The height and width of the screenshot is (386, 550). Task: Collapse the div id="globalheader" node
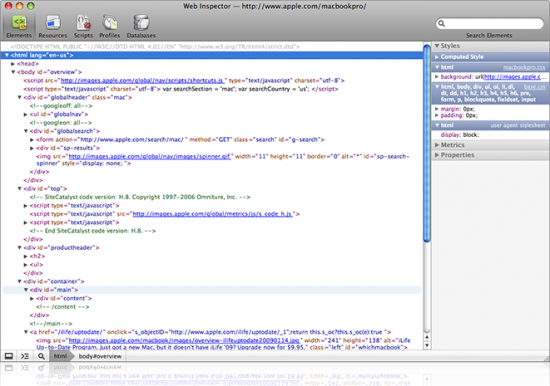tap(19, 97)
